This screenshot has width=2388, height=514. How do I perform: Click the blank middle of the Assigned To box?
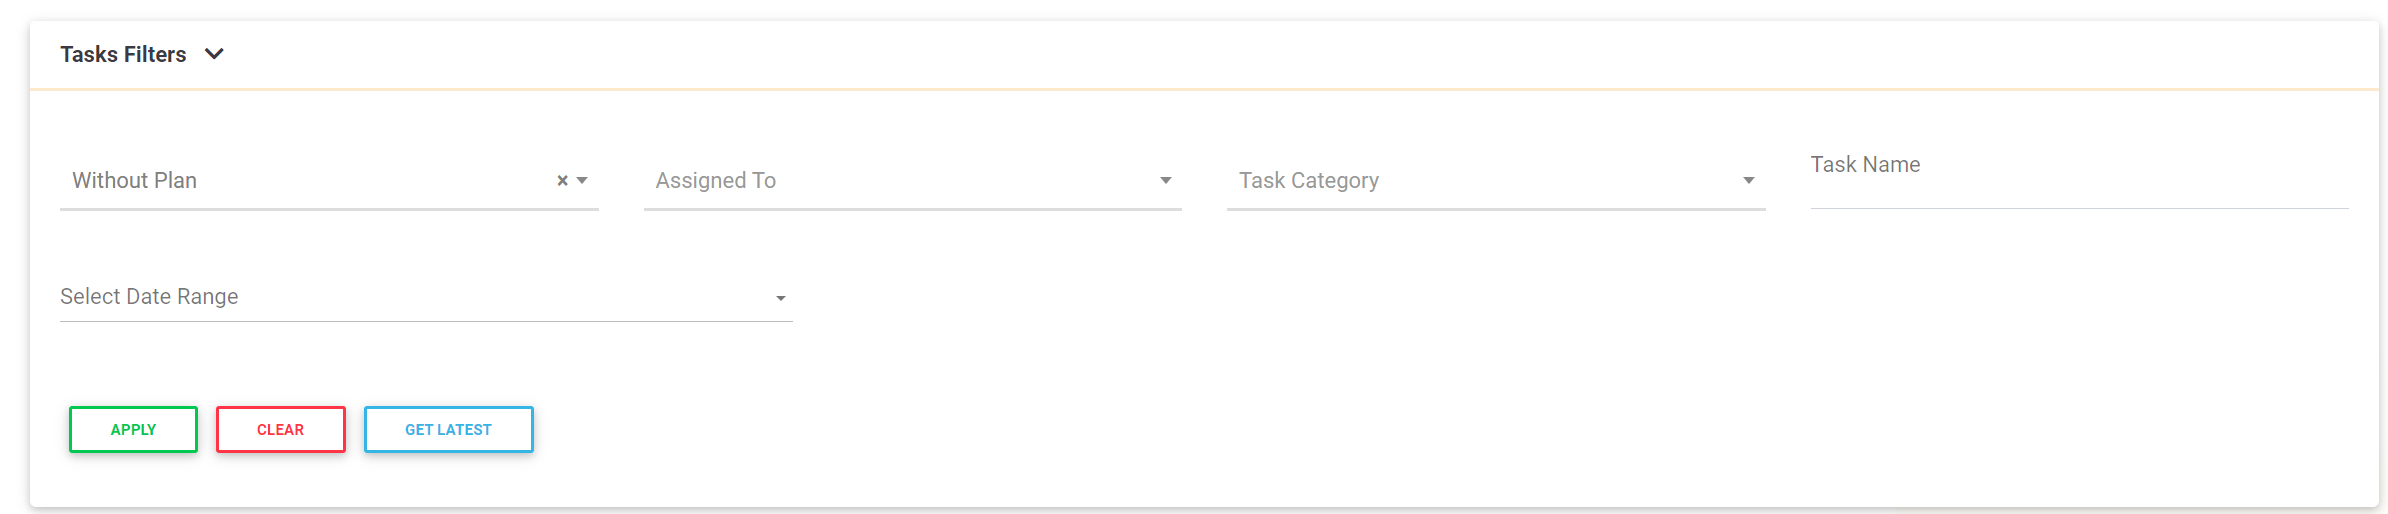tap(960, 181)
